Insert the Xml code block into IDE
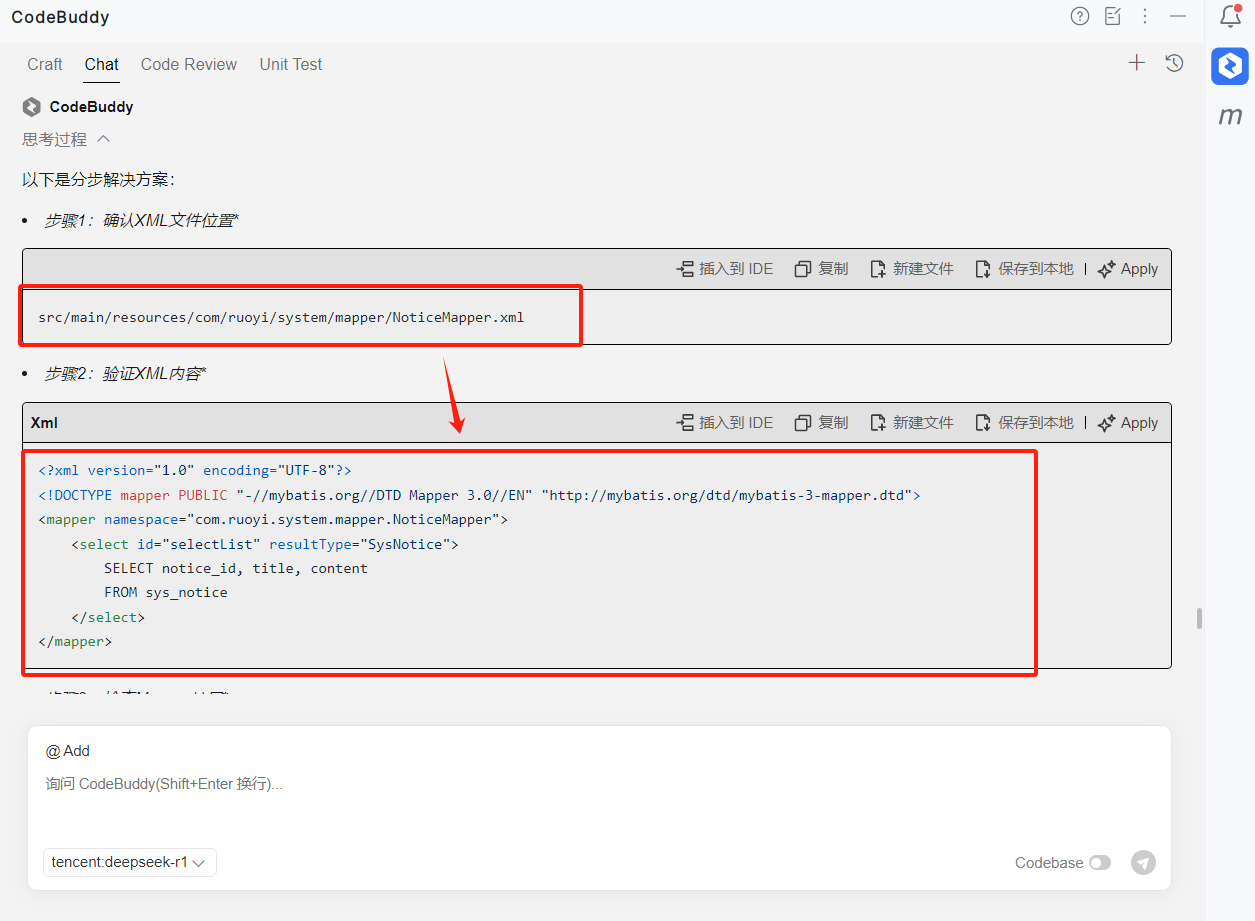 point(725,423)
